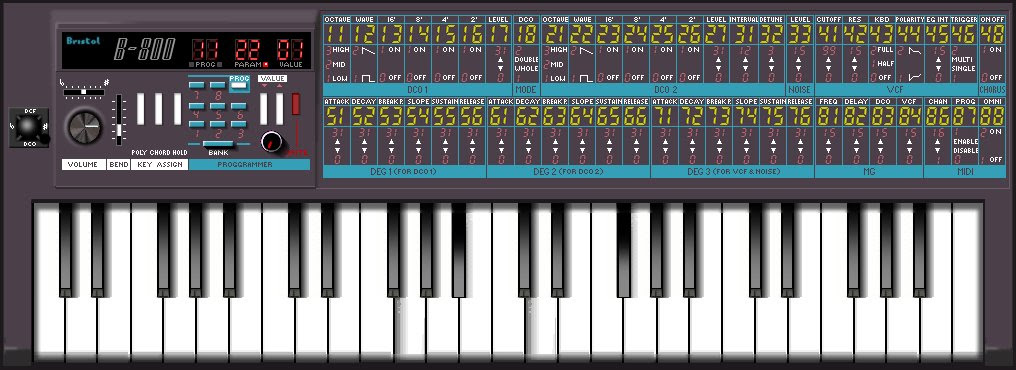Toggle the white Prog button
This screenshot has height=370, width=1016.
238,85
